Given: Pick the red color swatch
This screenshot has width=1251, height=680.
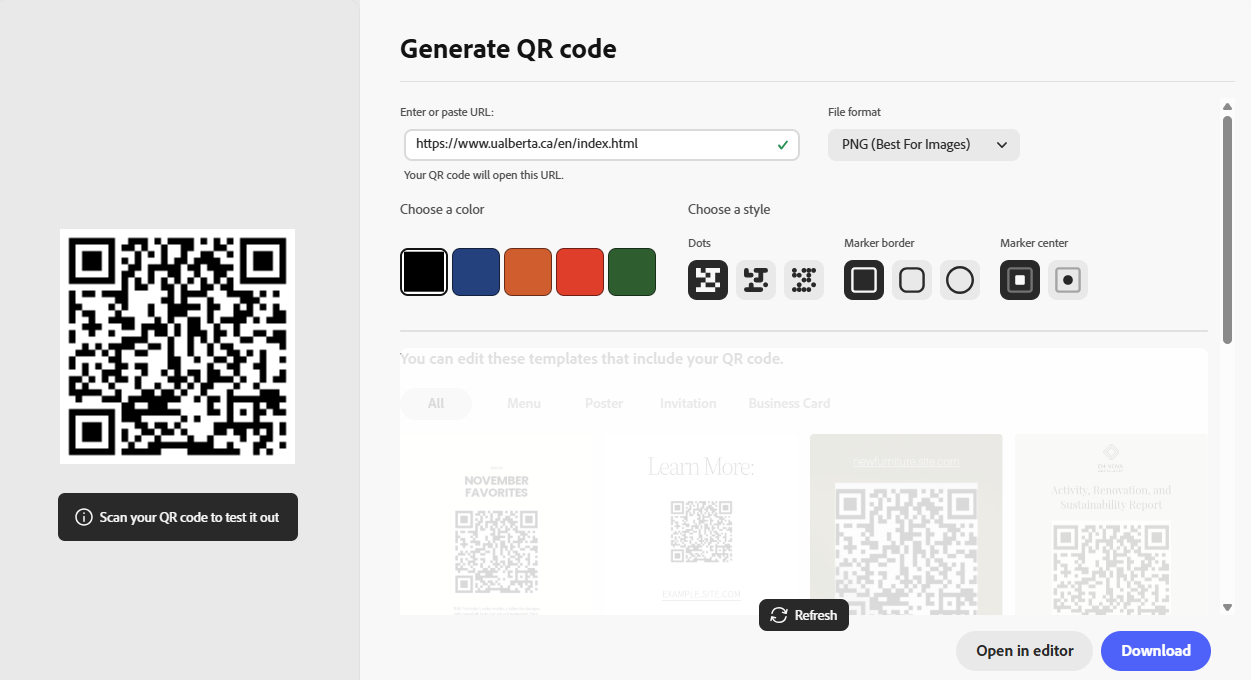Looking at the screenshot, I should (x=580, y=272).
